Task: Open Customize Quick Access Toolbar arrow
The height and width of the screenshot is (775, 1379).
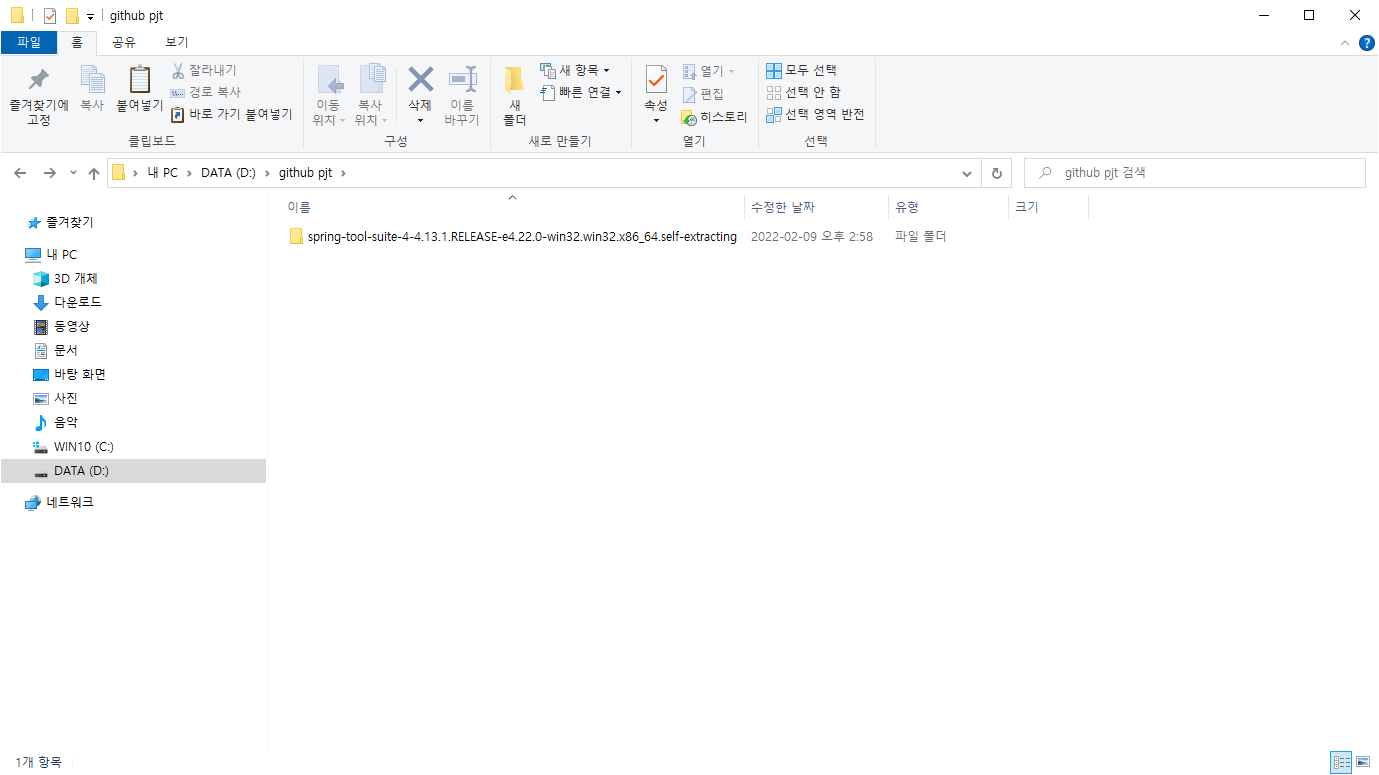Action: click(x=90, y=16)
